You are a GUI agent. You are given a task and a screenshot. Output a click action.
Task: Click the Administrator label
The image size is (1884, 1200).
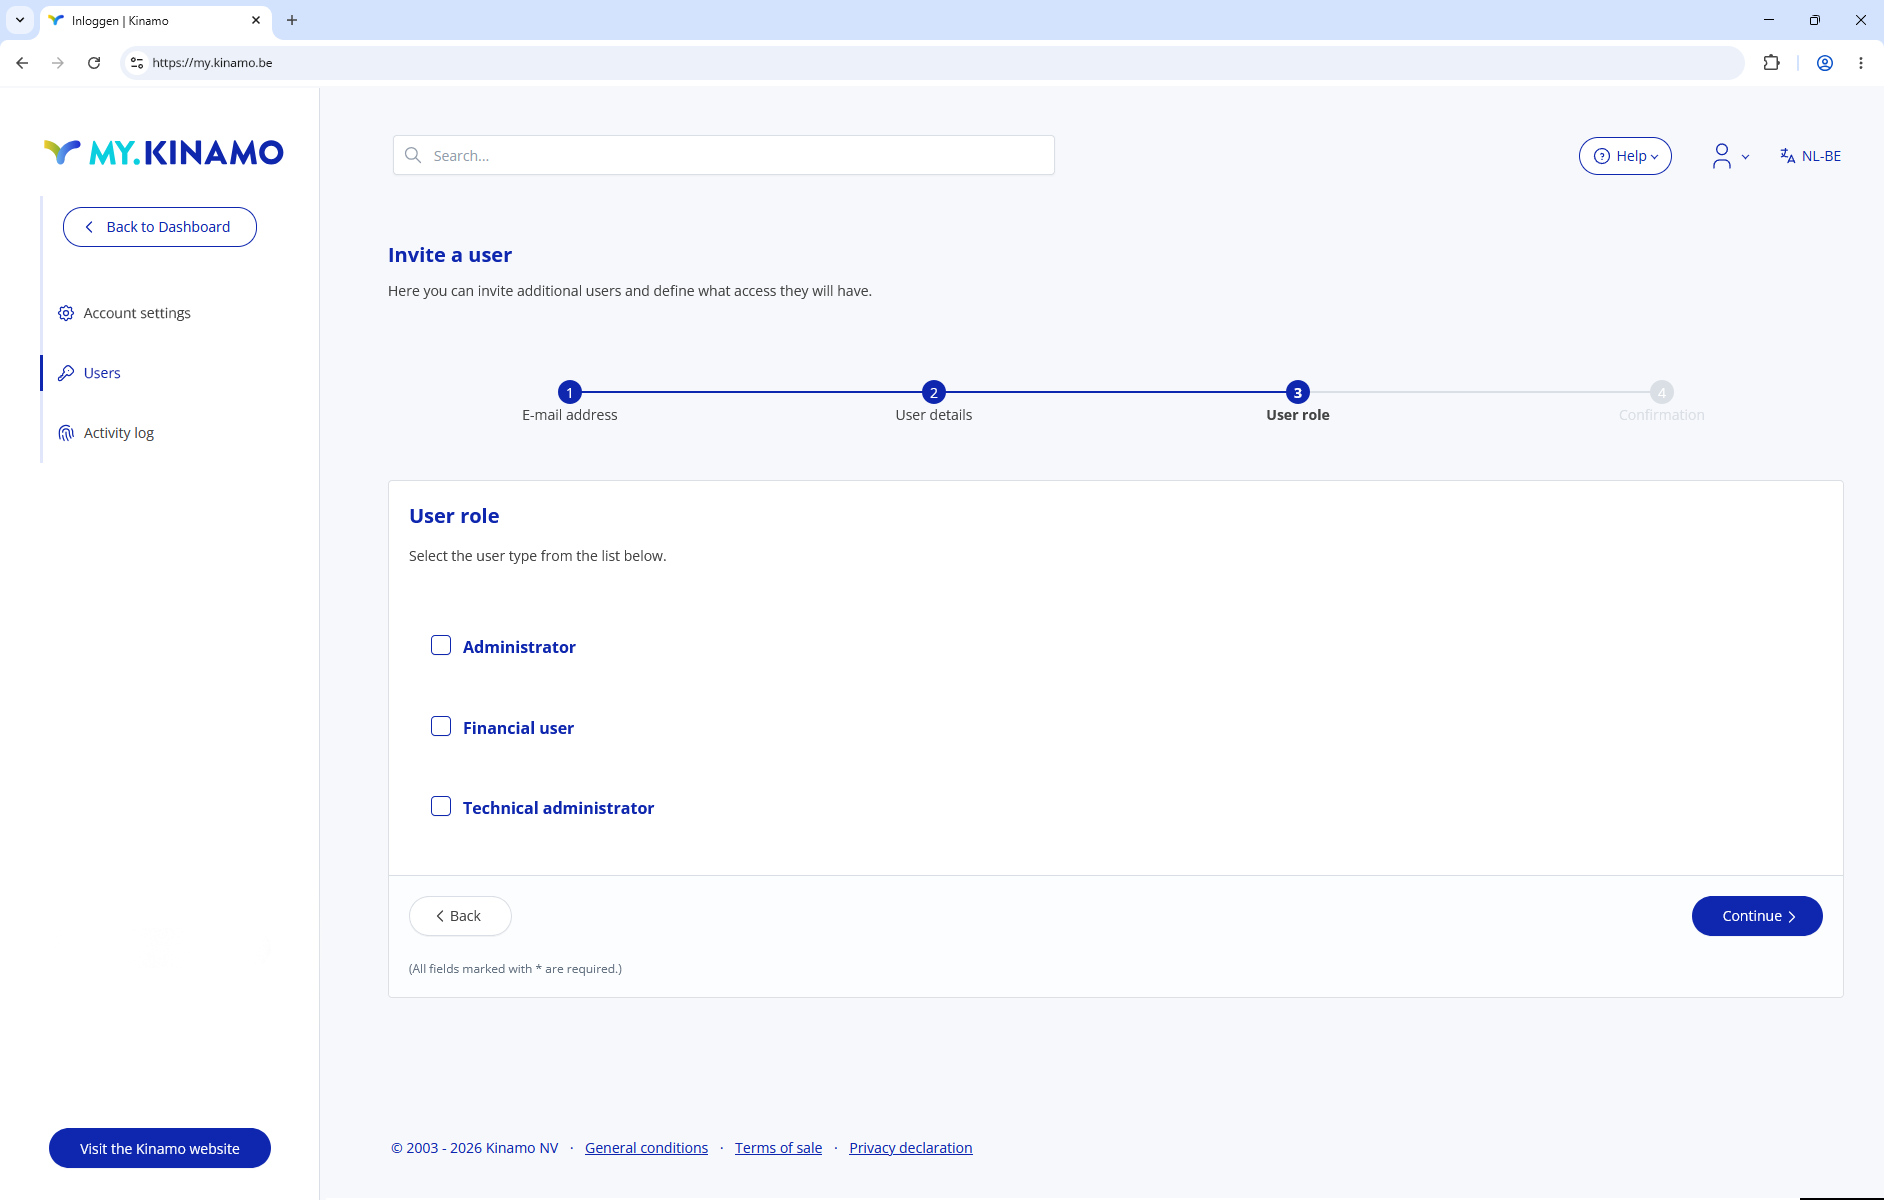[x=519, y=647]
